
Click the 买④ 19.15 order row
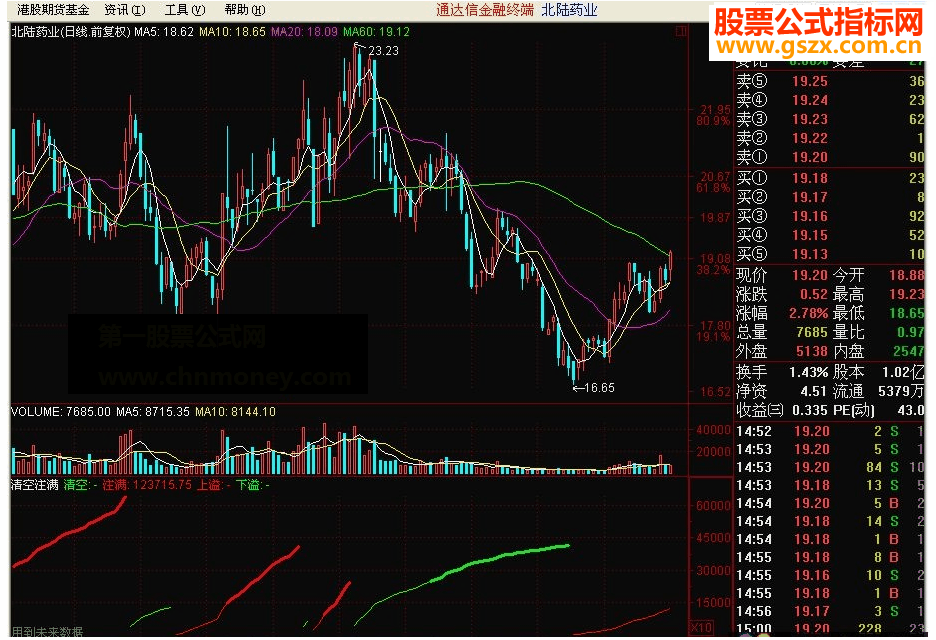(829, 235)
